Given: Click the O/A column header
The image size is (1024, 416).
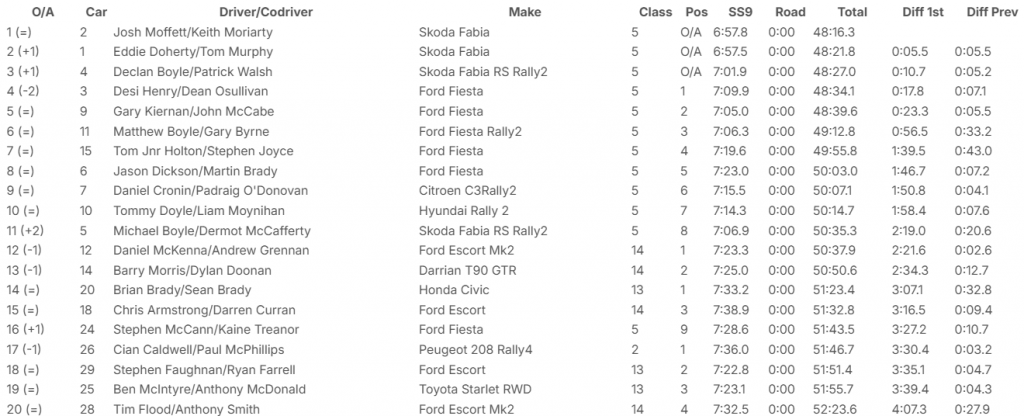Looking at the screenshot, I should point(29,12).
